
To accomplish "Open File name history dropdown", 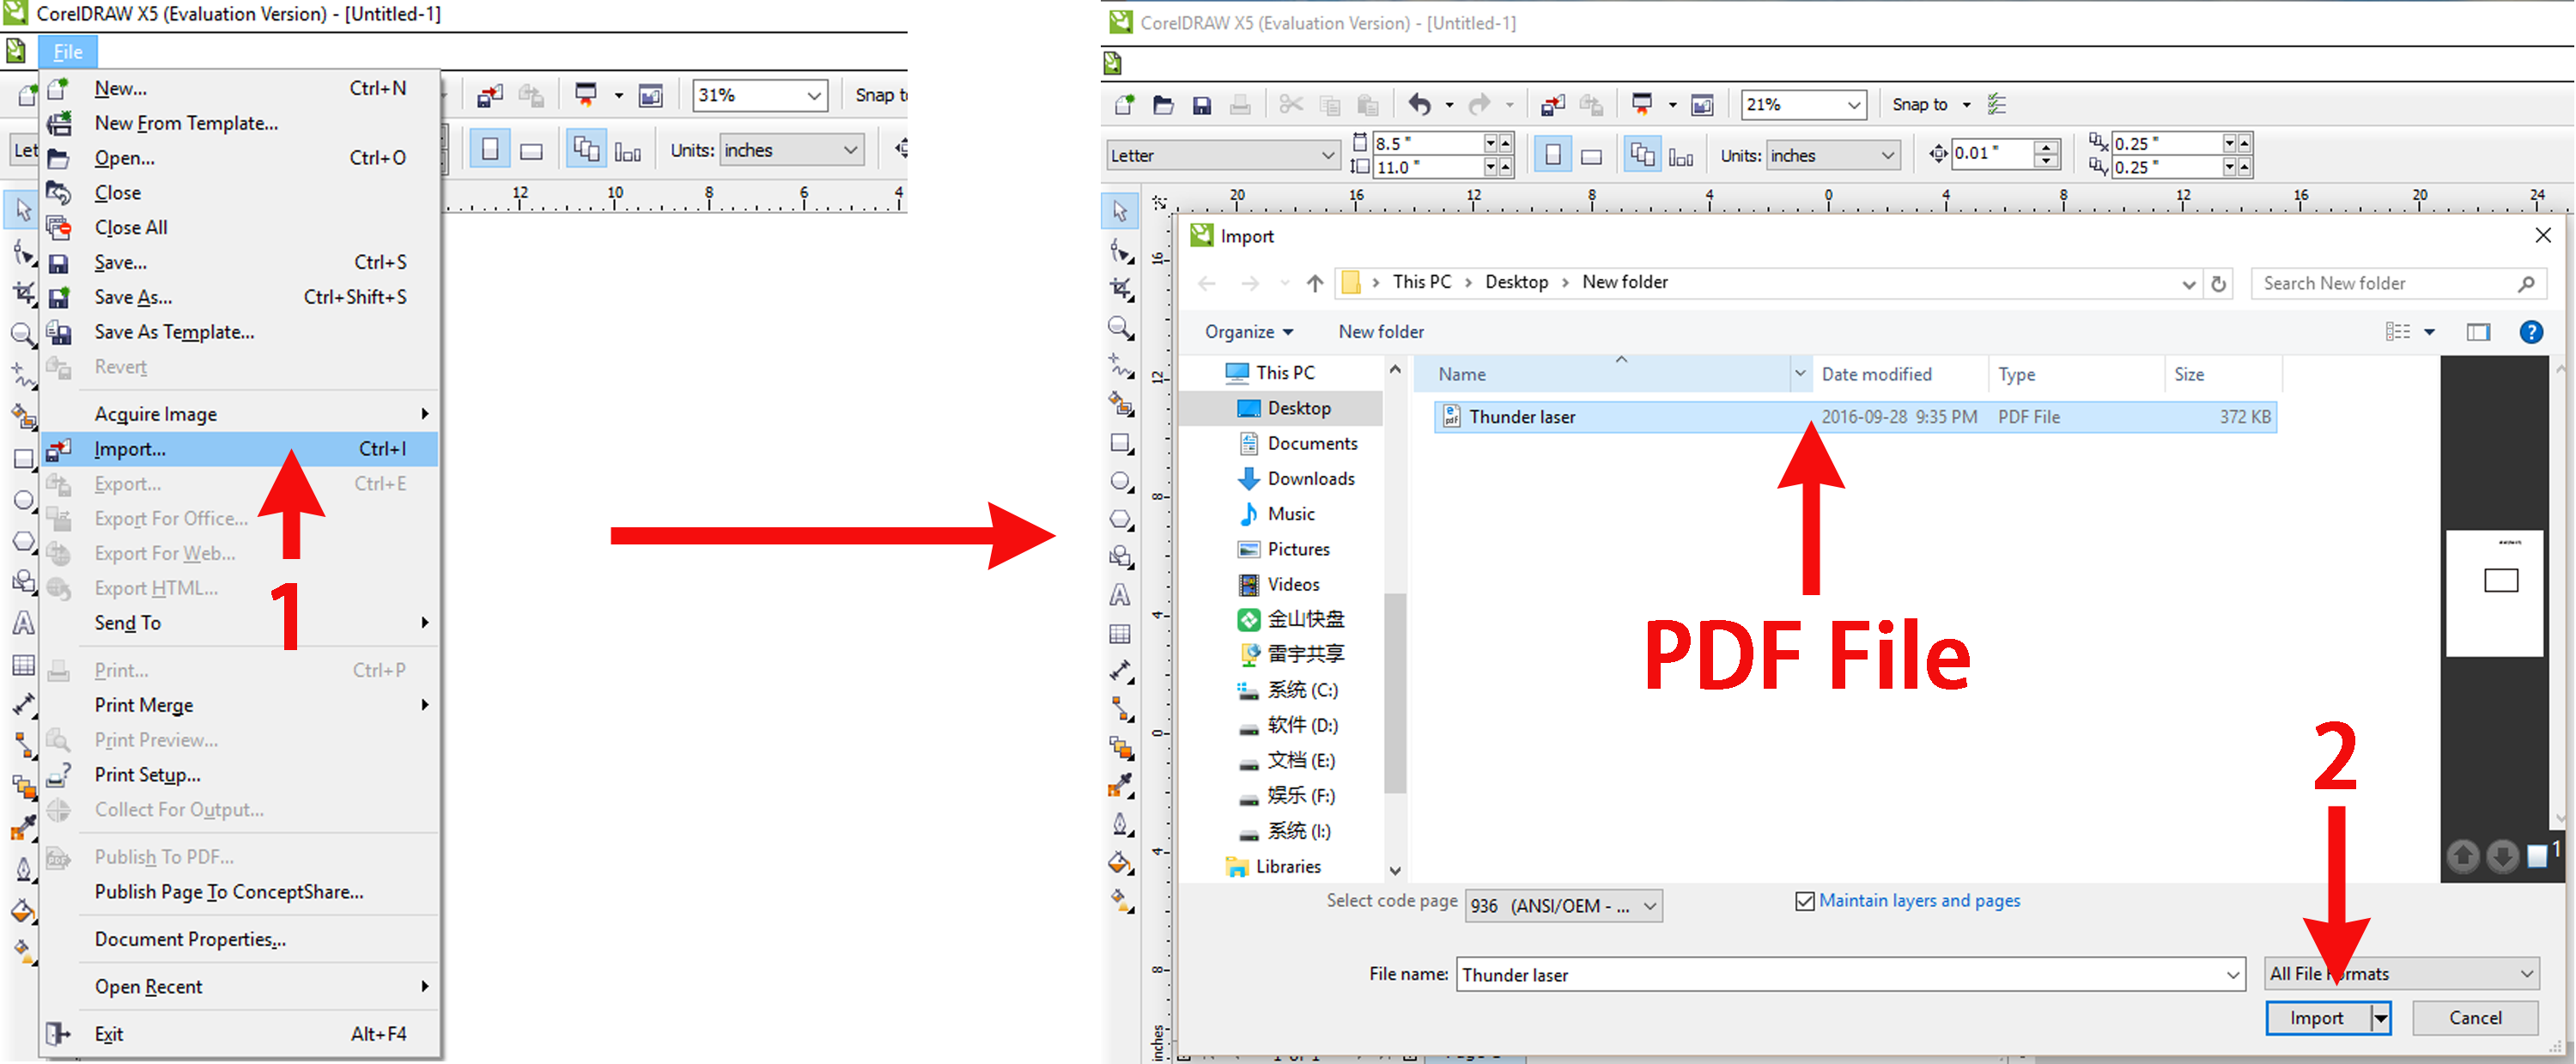I will (2232, 975).
